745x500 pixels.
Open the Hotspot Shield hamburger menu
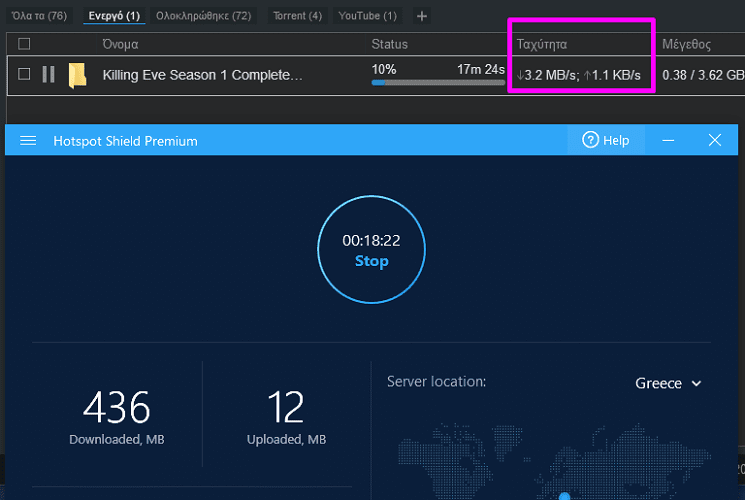[28, 141]
